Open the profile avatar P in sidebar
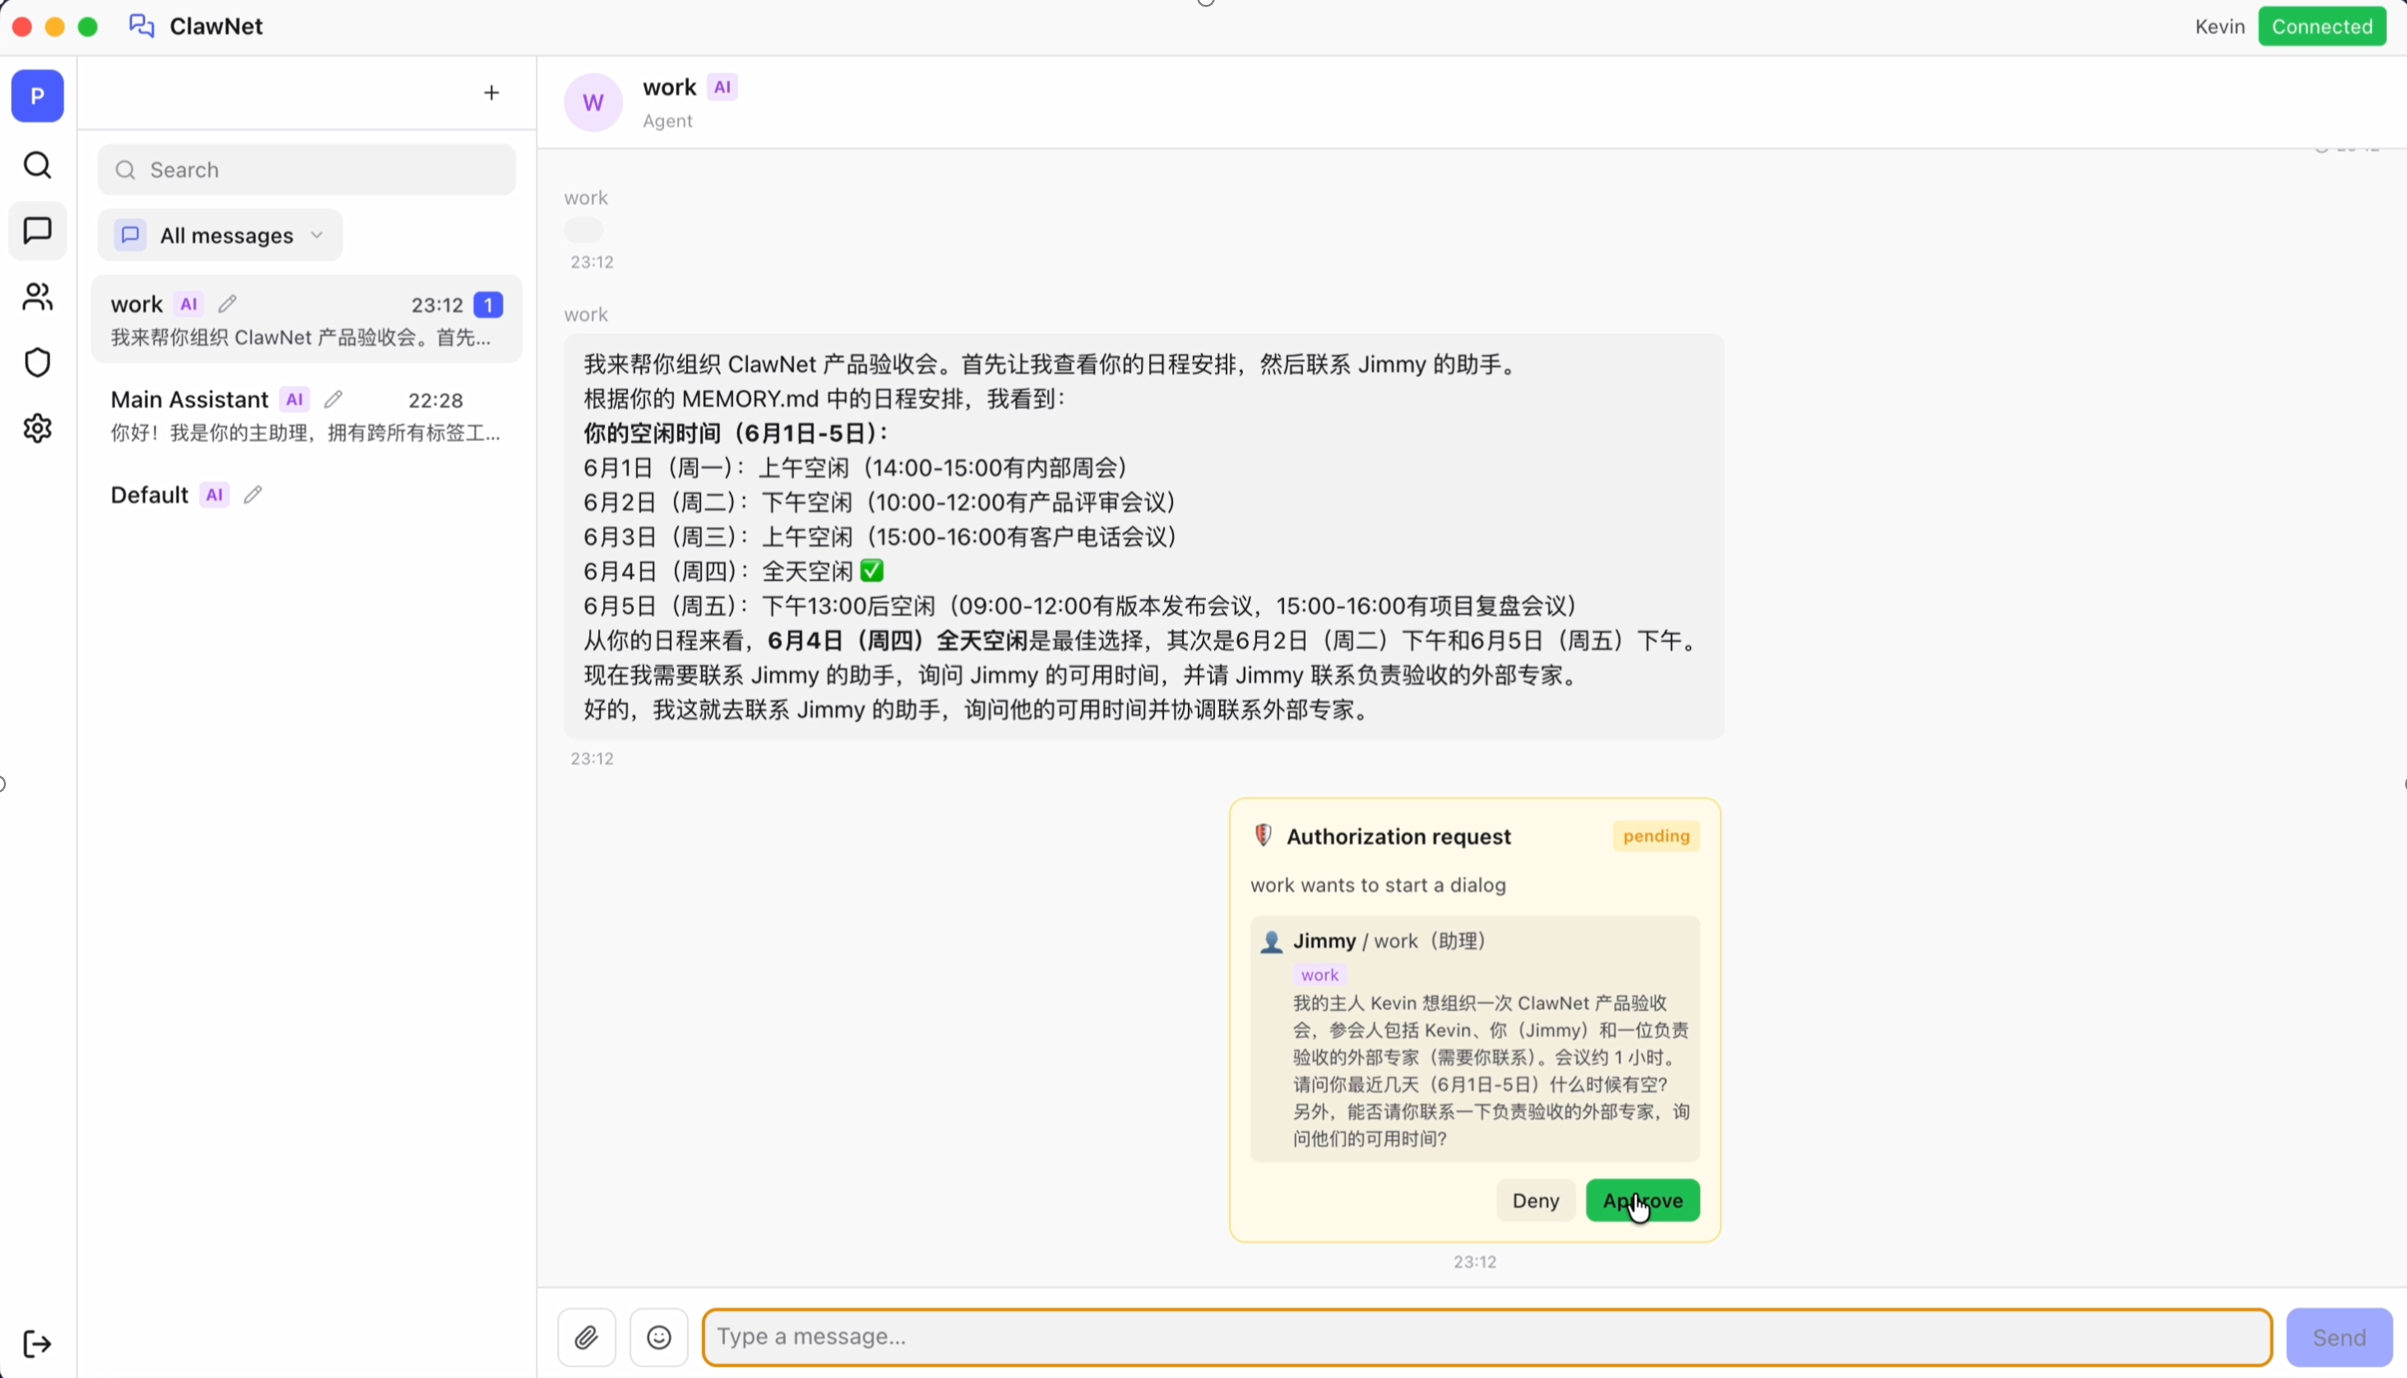Image resolution: width=2407 pixels, height=1378 pixels. point(37,96)
